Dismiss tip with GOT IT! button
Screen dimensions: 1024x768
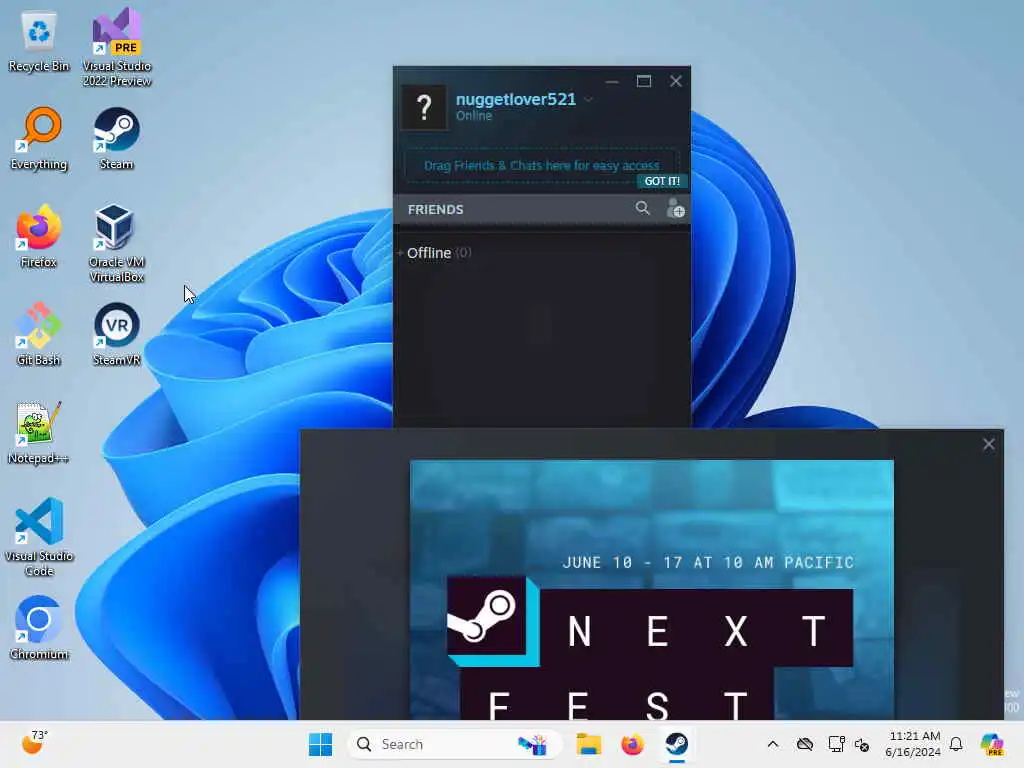662,181
